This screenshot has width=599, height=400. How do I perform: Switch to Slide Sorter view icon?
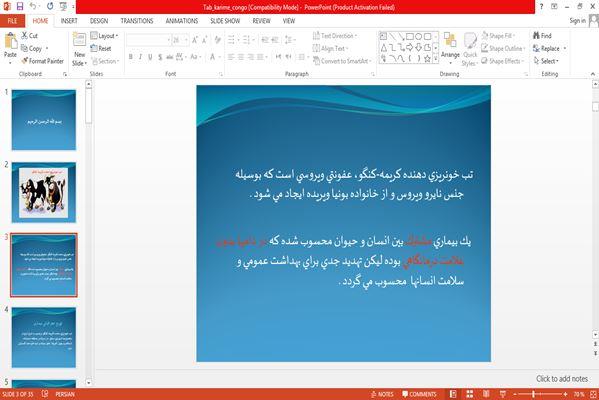click(469, 394)
